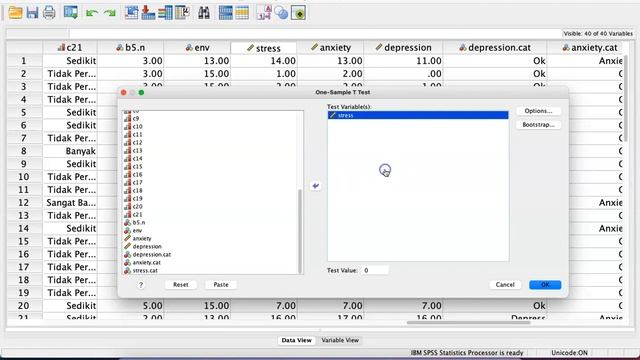
Task: Select c19 in the dialog variable list
Action: click(137, 198)
